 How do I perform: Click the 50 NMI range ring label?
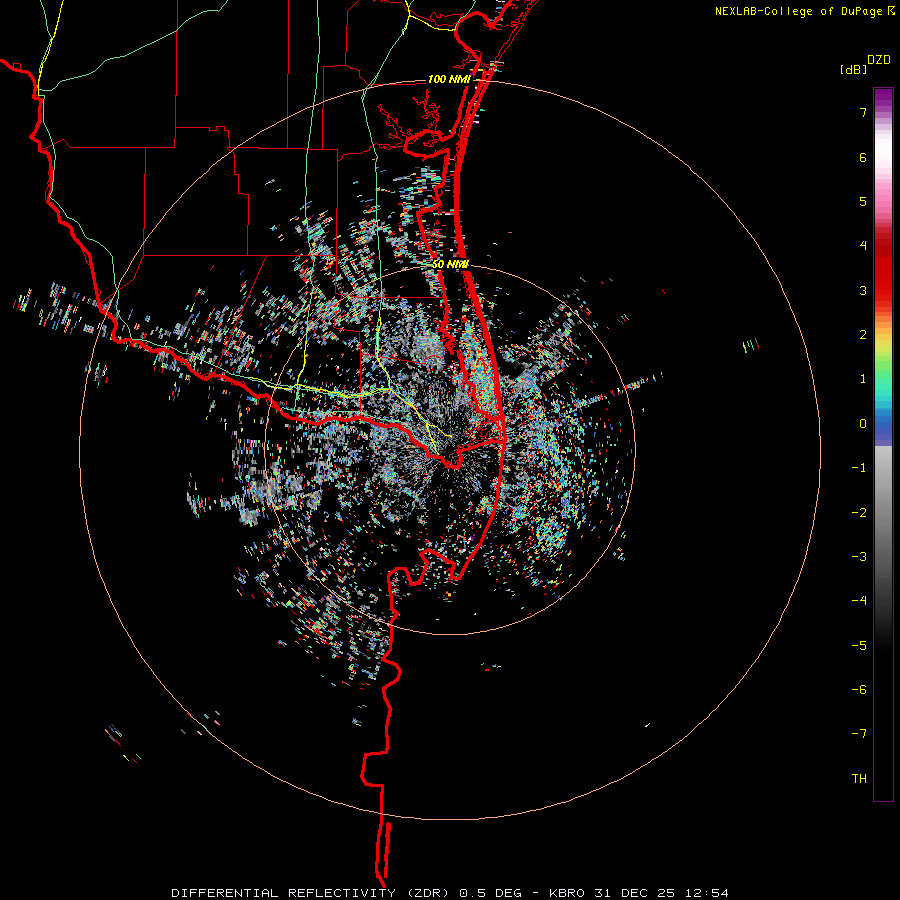pos(451,265)
